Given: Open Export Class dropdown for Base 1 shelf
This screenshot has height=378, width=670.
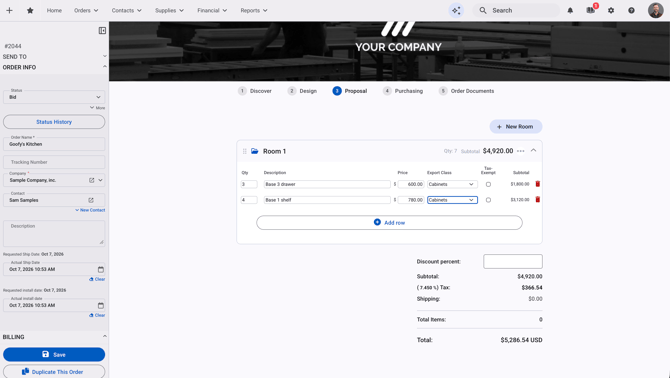Looking at the screenshot, I should (x=452, y=200).
